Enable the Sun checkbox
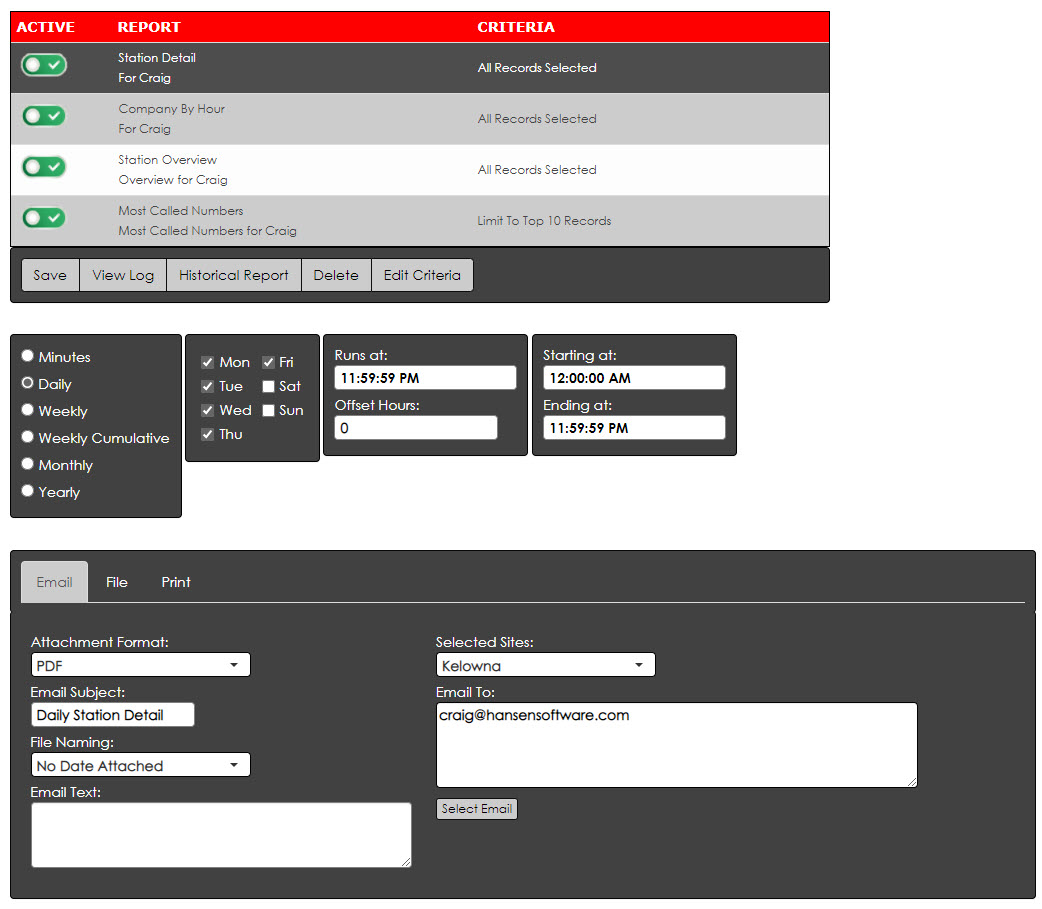This screenshot has width=1042, height=909. (x=268, y=409)
